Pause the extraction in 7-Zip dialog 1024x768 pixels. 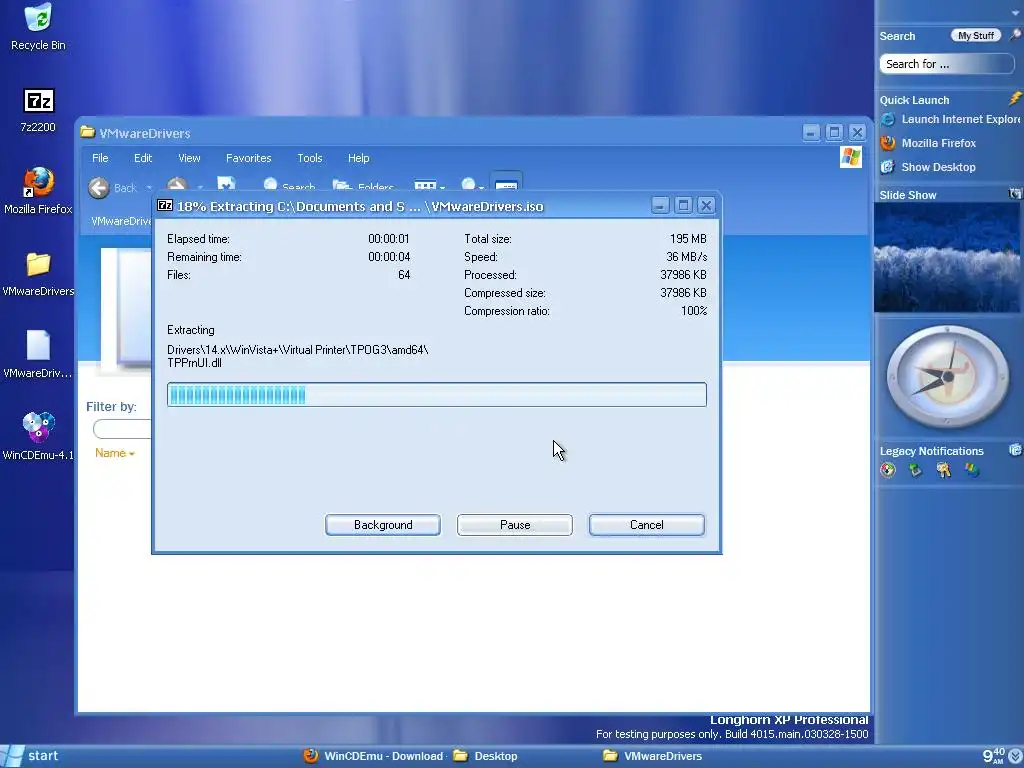tap(515, 525)
